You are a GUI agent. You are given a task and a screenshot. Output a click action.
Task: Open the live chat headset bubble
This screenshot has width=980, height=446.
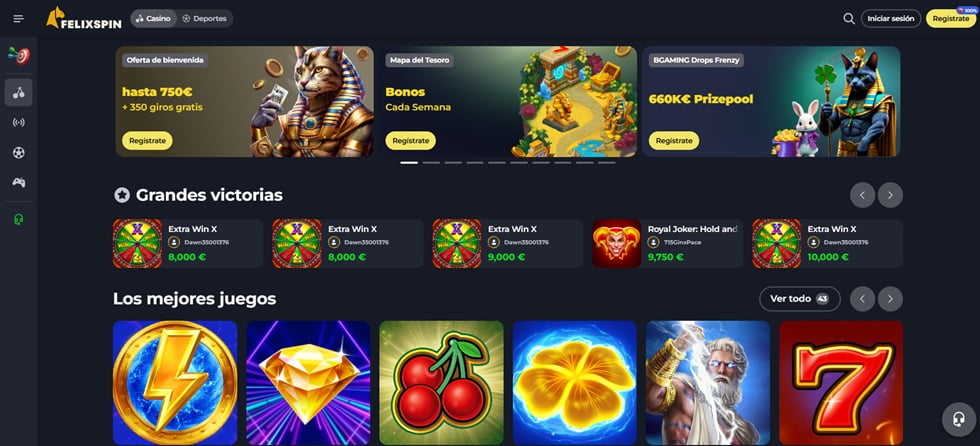coord(959,419)
